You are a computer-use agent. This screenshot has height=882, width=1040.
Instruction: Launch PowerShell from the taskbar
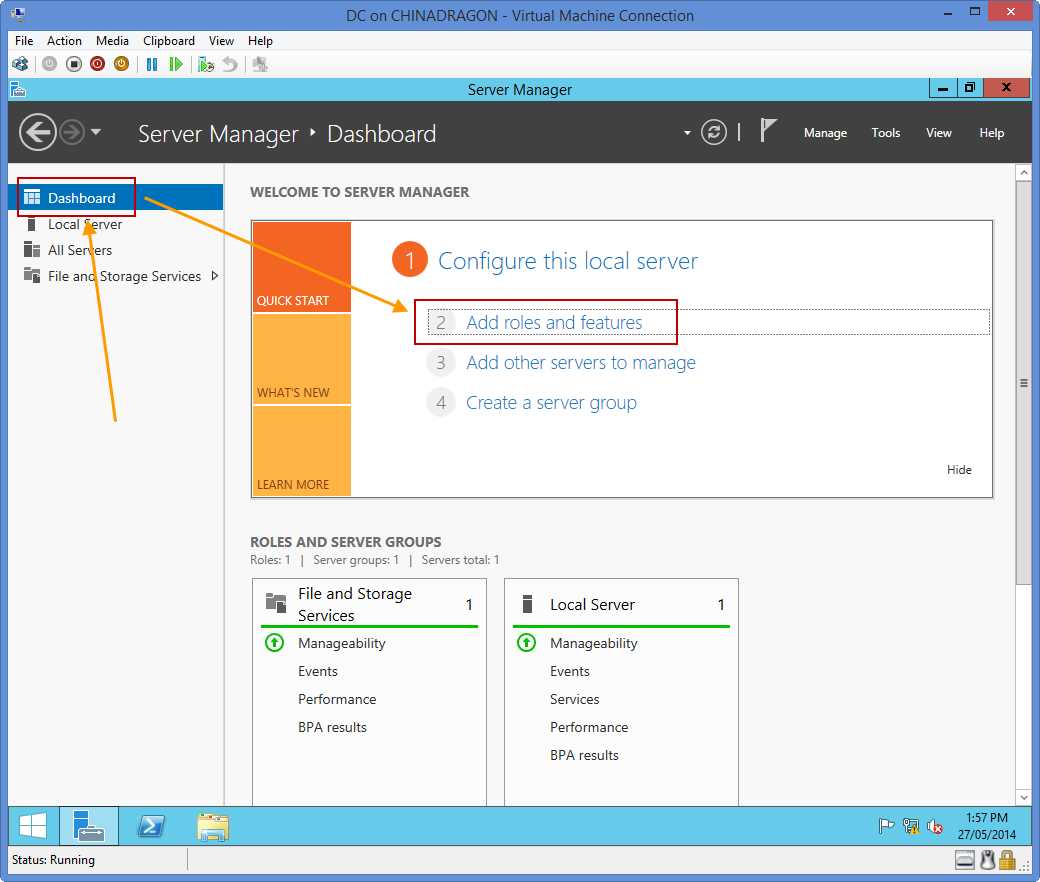coord(151,826)
